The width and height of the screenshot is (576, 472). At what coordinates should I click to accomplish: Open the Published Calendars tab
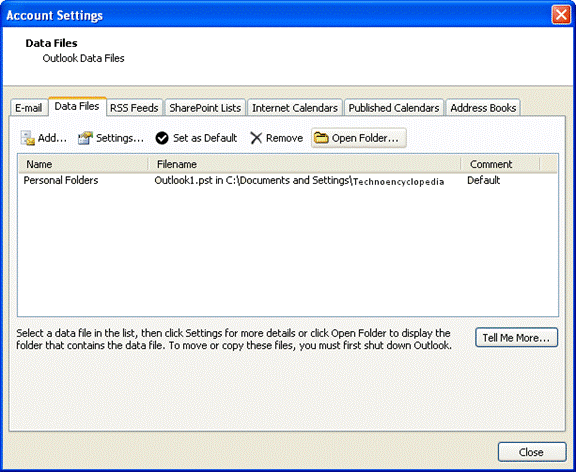pos(394,108)
